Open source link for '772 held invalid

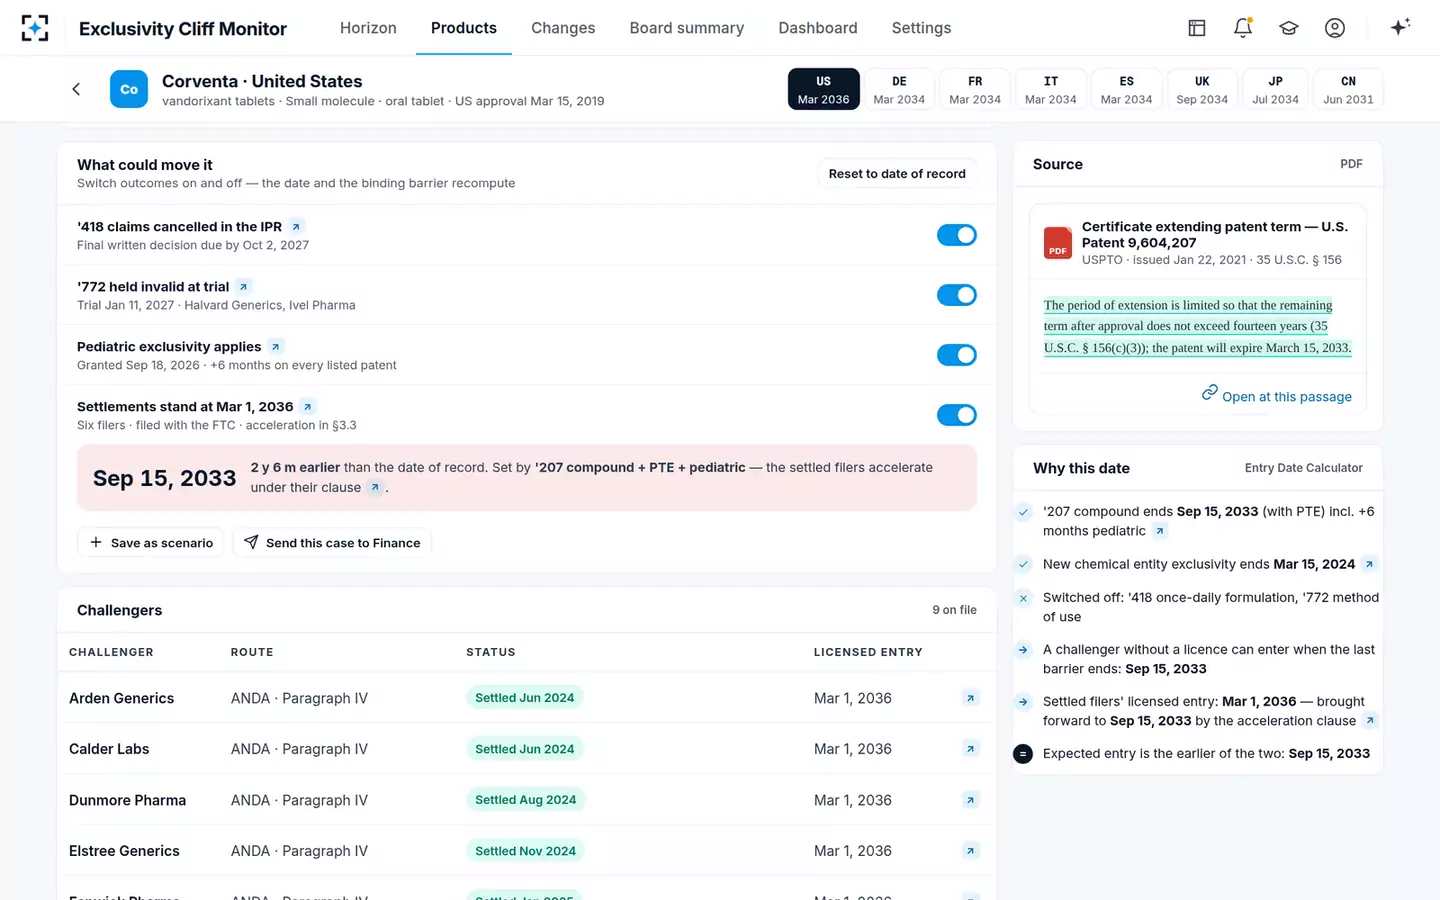[x=243, y=287]
